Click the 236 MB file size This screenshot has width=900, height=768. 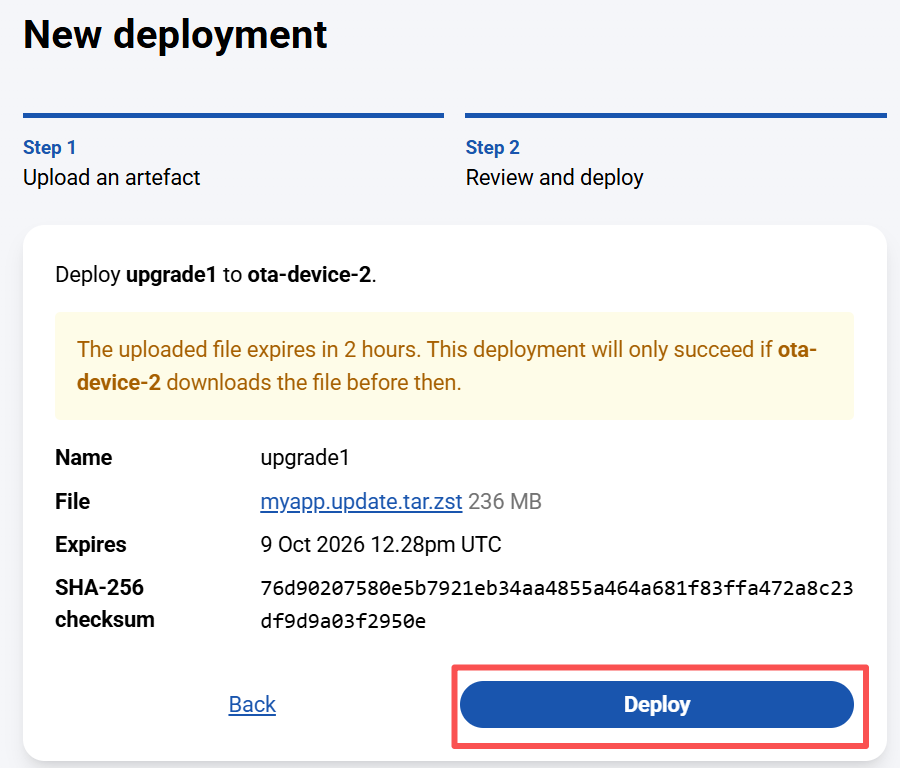(x=505, y=501)
